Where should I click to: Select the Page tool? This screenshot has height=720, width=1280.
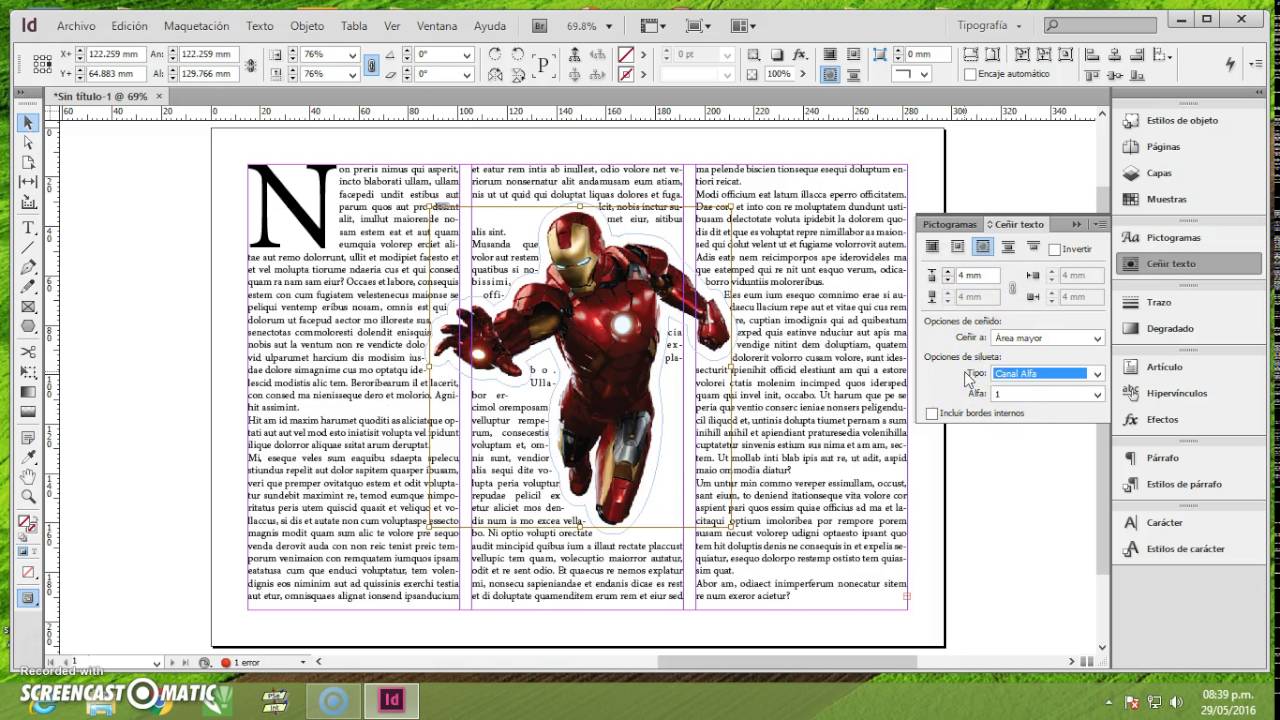pyautogui.click(x=28, y=162)
